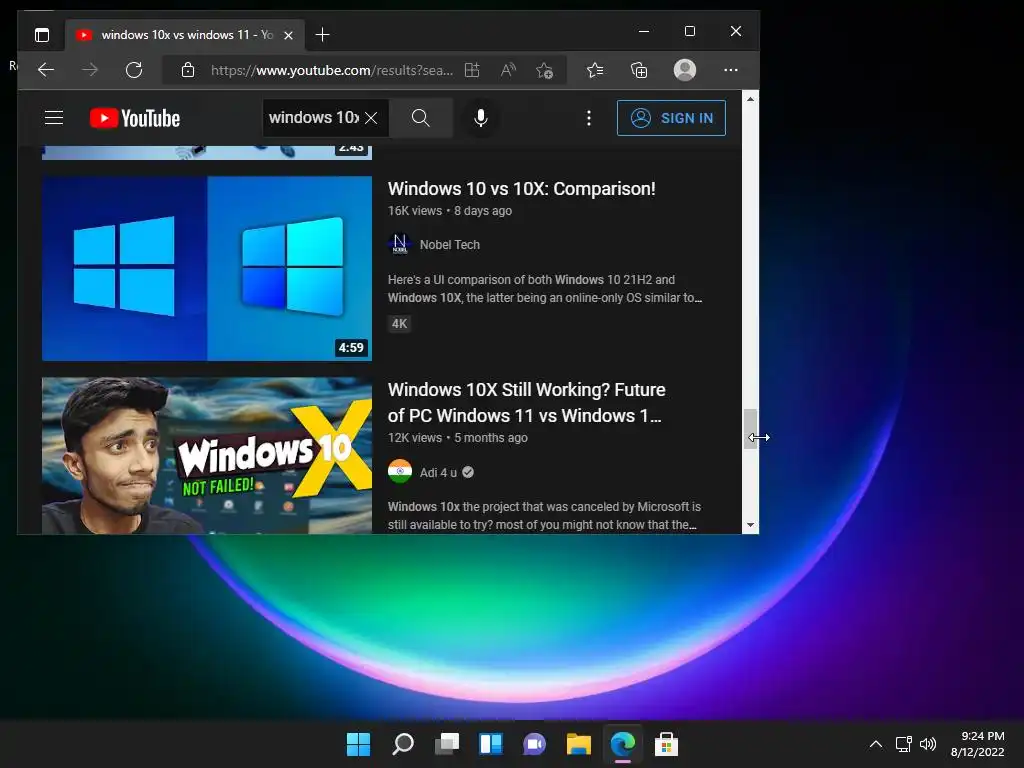
Task: Run search with the magnifier button
Action: click(x=421, y=118)
